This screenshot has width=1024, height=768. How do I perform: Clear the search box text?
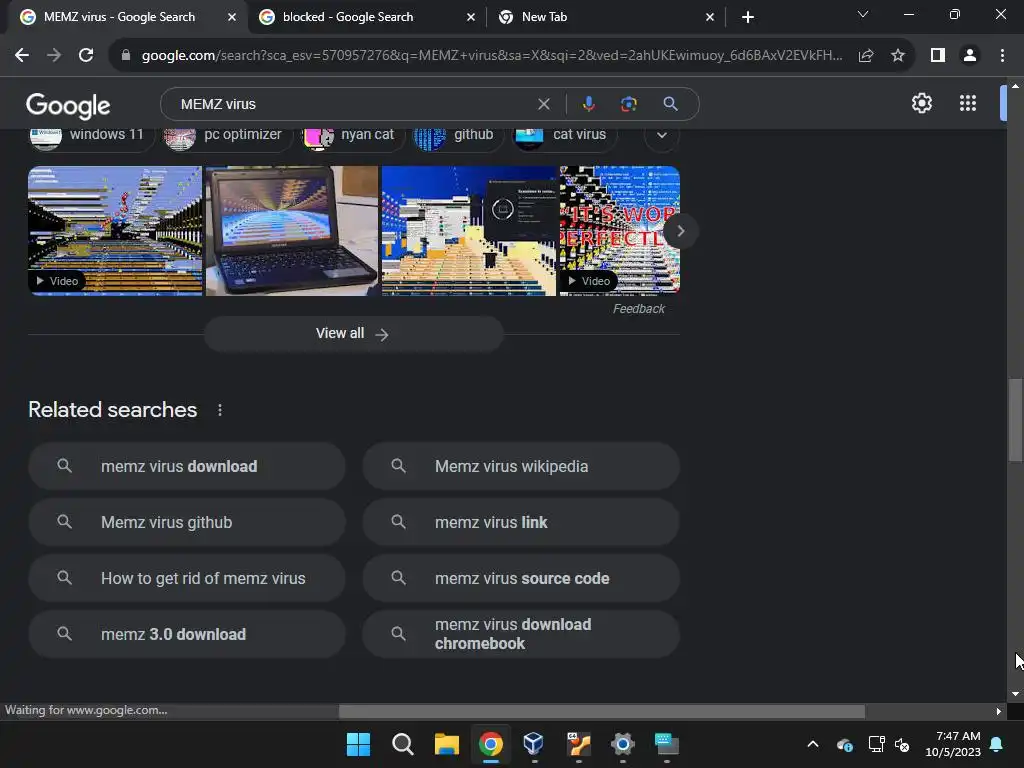(x=543, y=104)
